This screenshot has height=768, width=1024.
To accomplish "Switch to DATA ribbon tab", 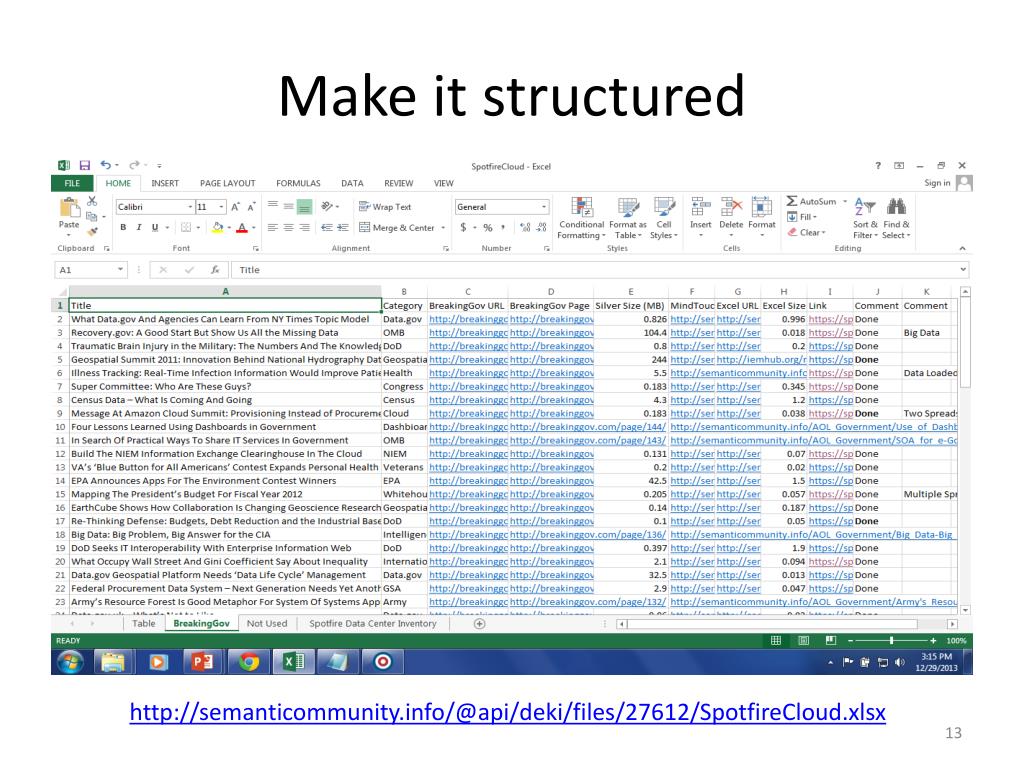I will click(x=352, y=184).
